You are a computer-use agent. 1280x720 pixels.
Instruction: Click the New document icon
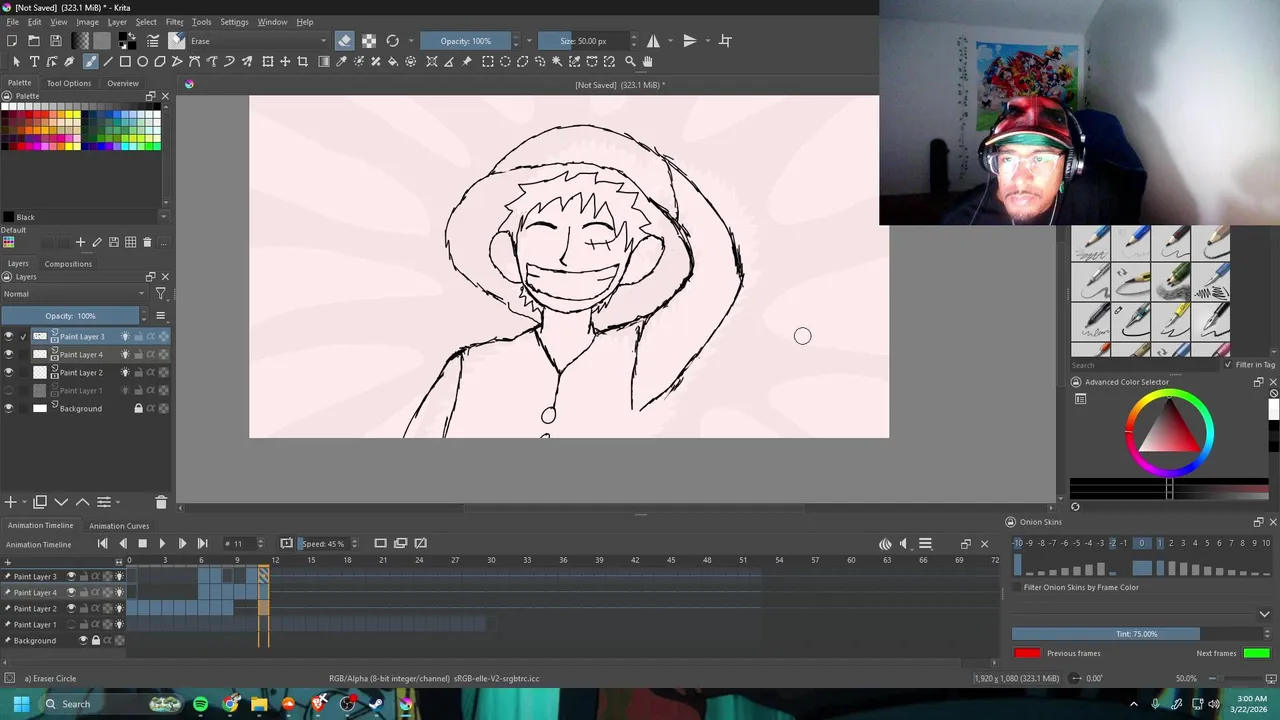12,41
